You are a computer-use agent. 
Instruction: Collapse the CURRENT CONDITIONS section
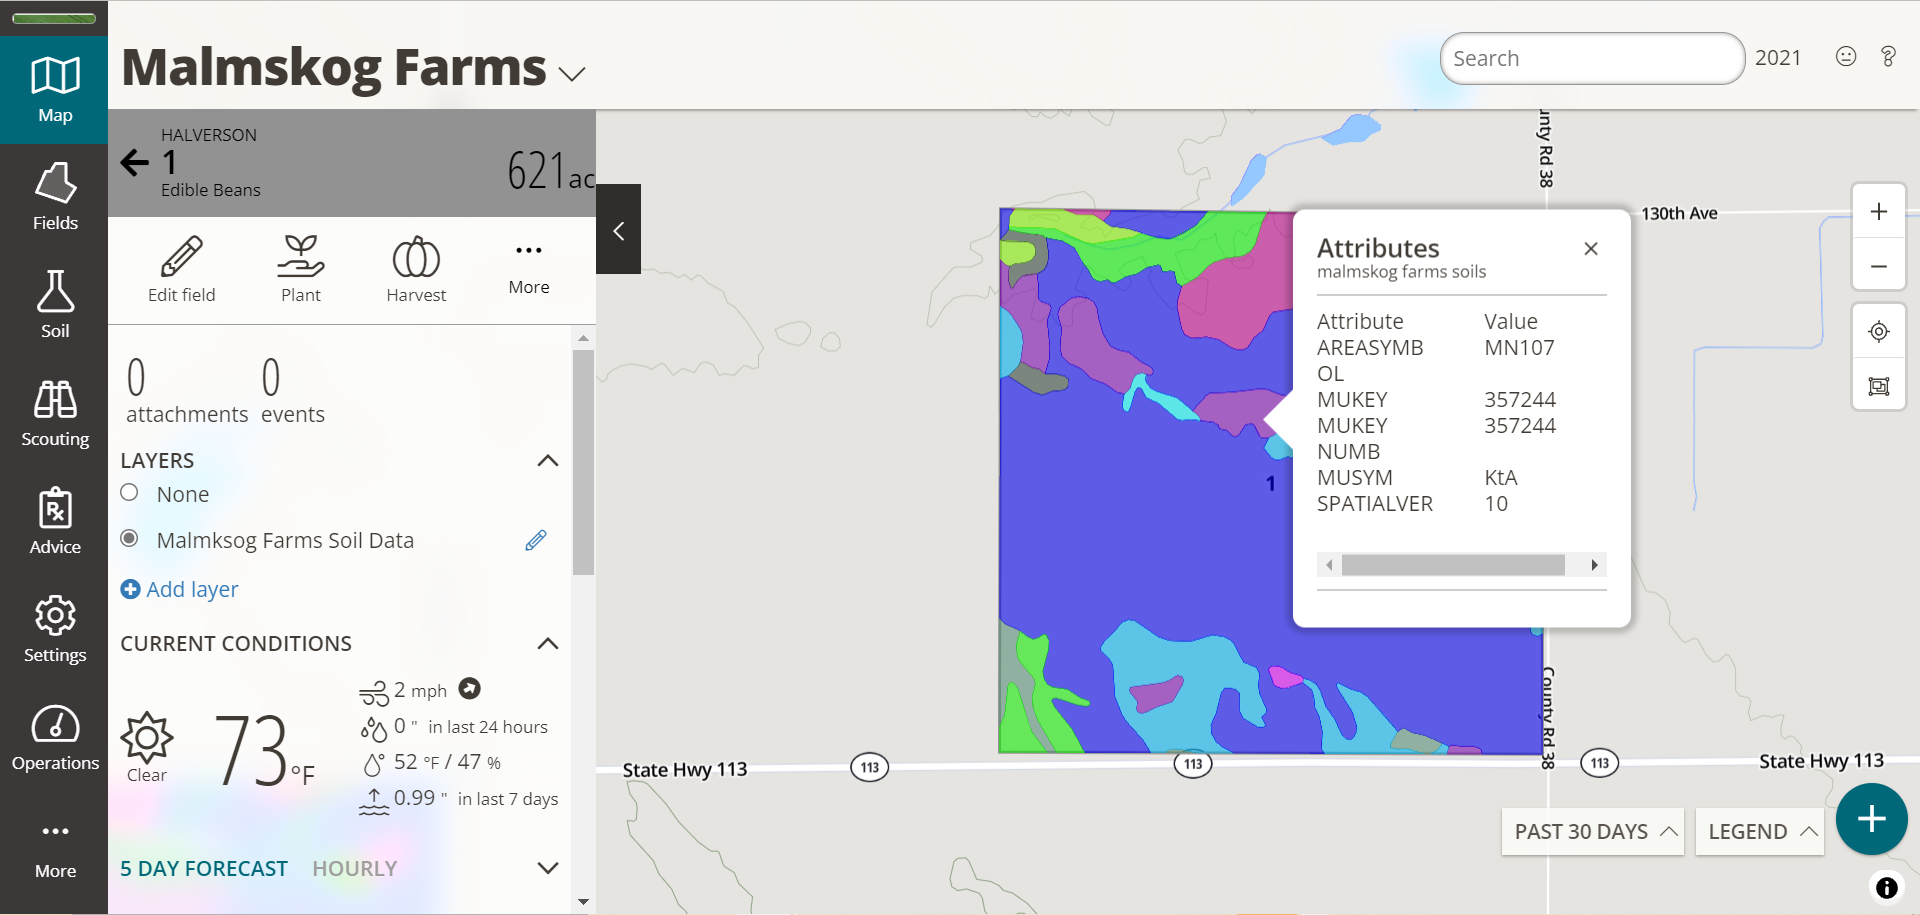point(548,644)
